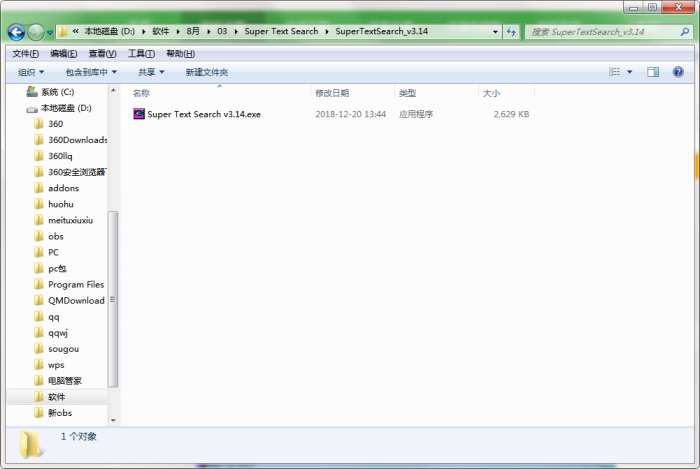This screenshot has width=700, height=469.
Task: Click the Super Text Search exe icon
Action: [139, 114]
